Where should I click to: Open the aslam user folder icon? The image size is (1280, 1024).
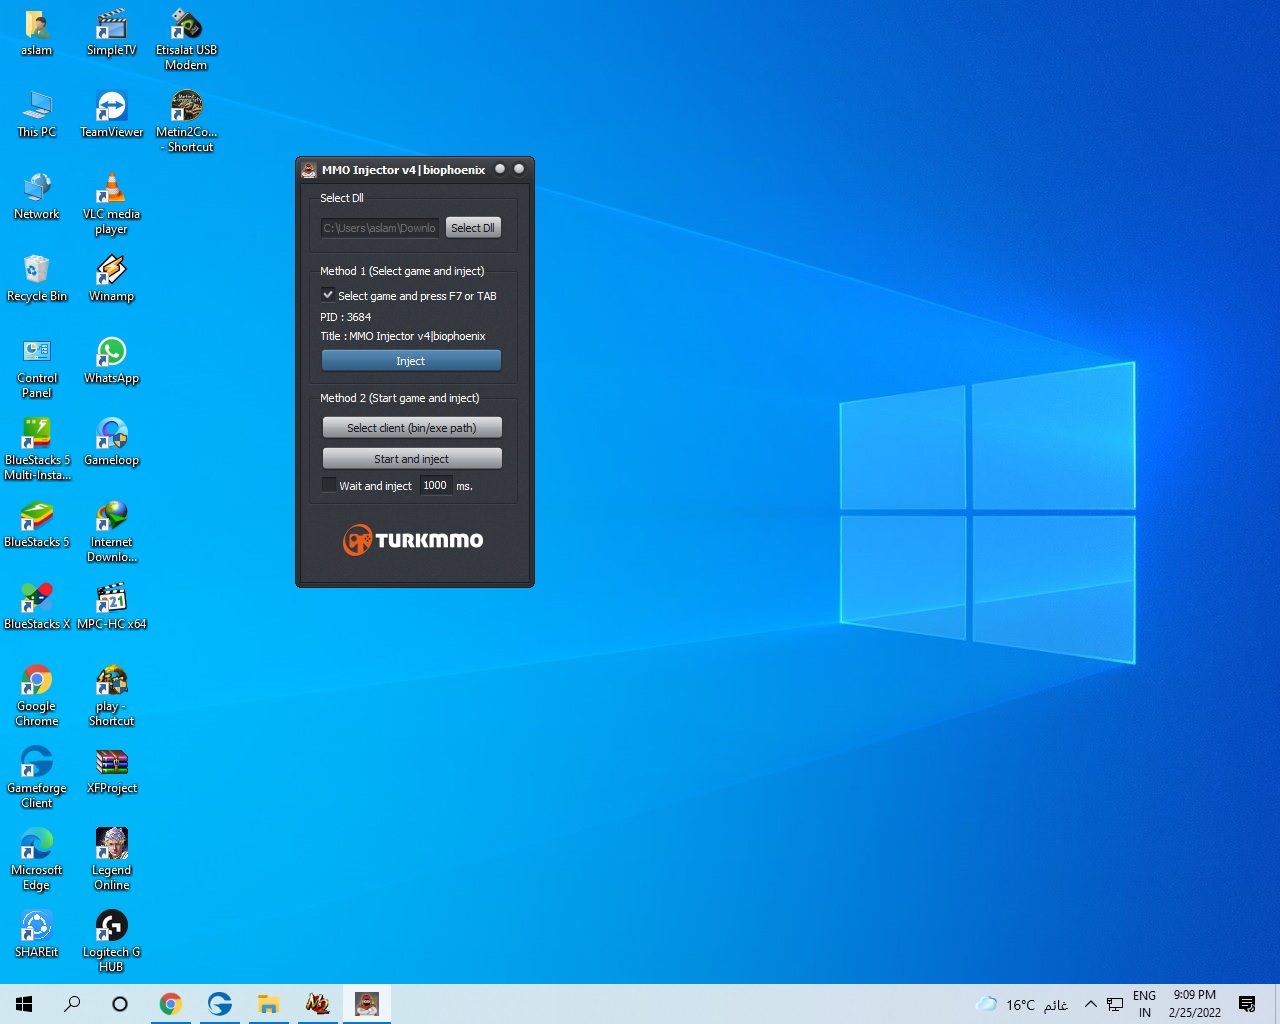point(37,32)
